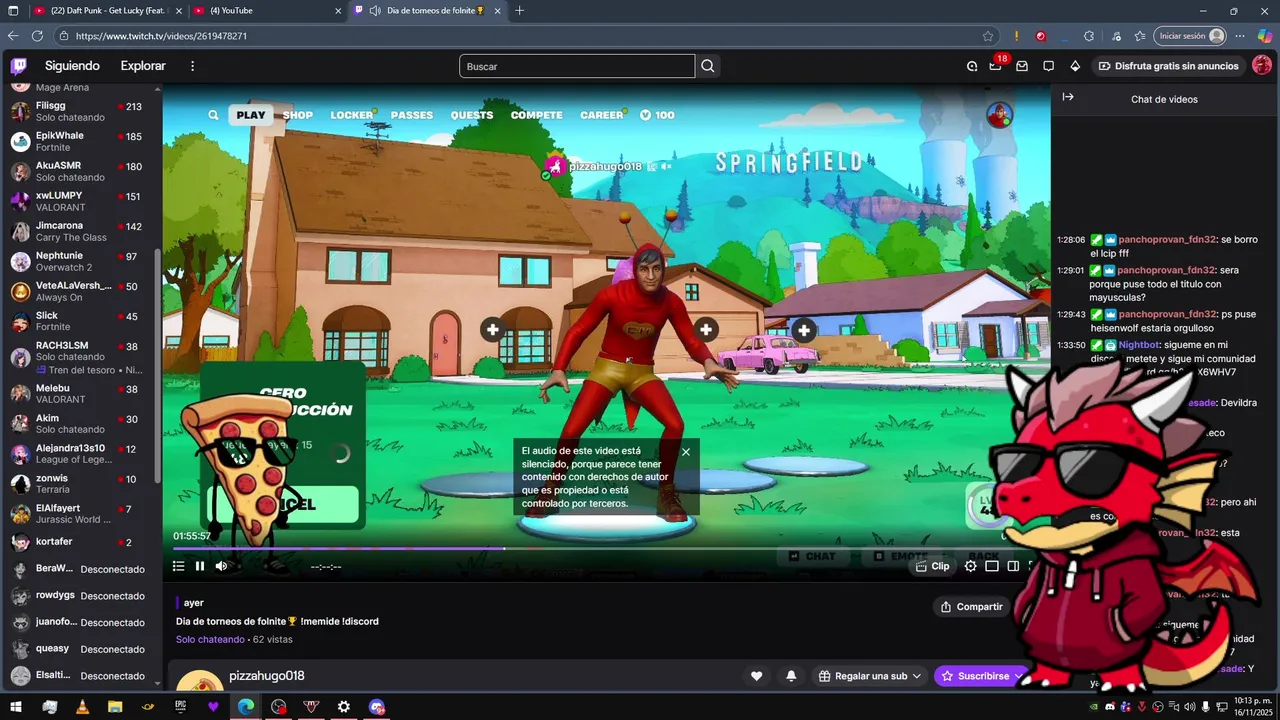
Task: Switch to Daft Punk Get Lucky browser tab
Action: point(106,11)
